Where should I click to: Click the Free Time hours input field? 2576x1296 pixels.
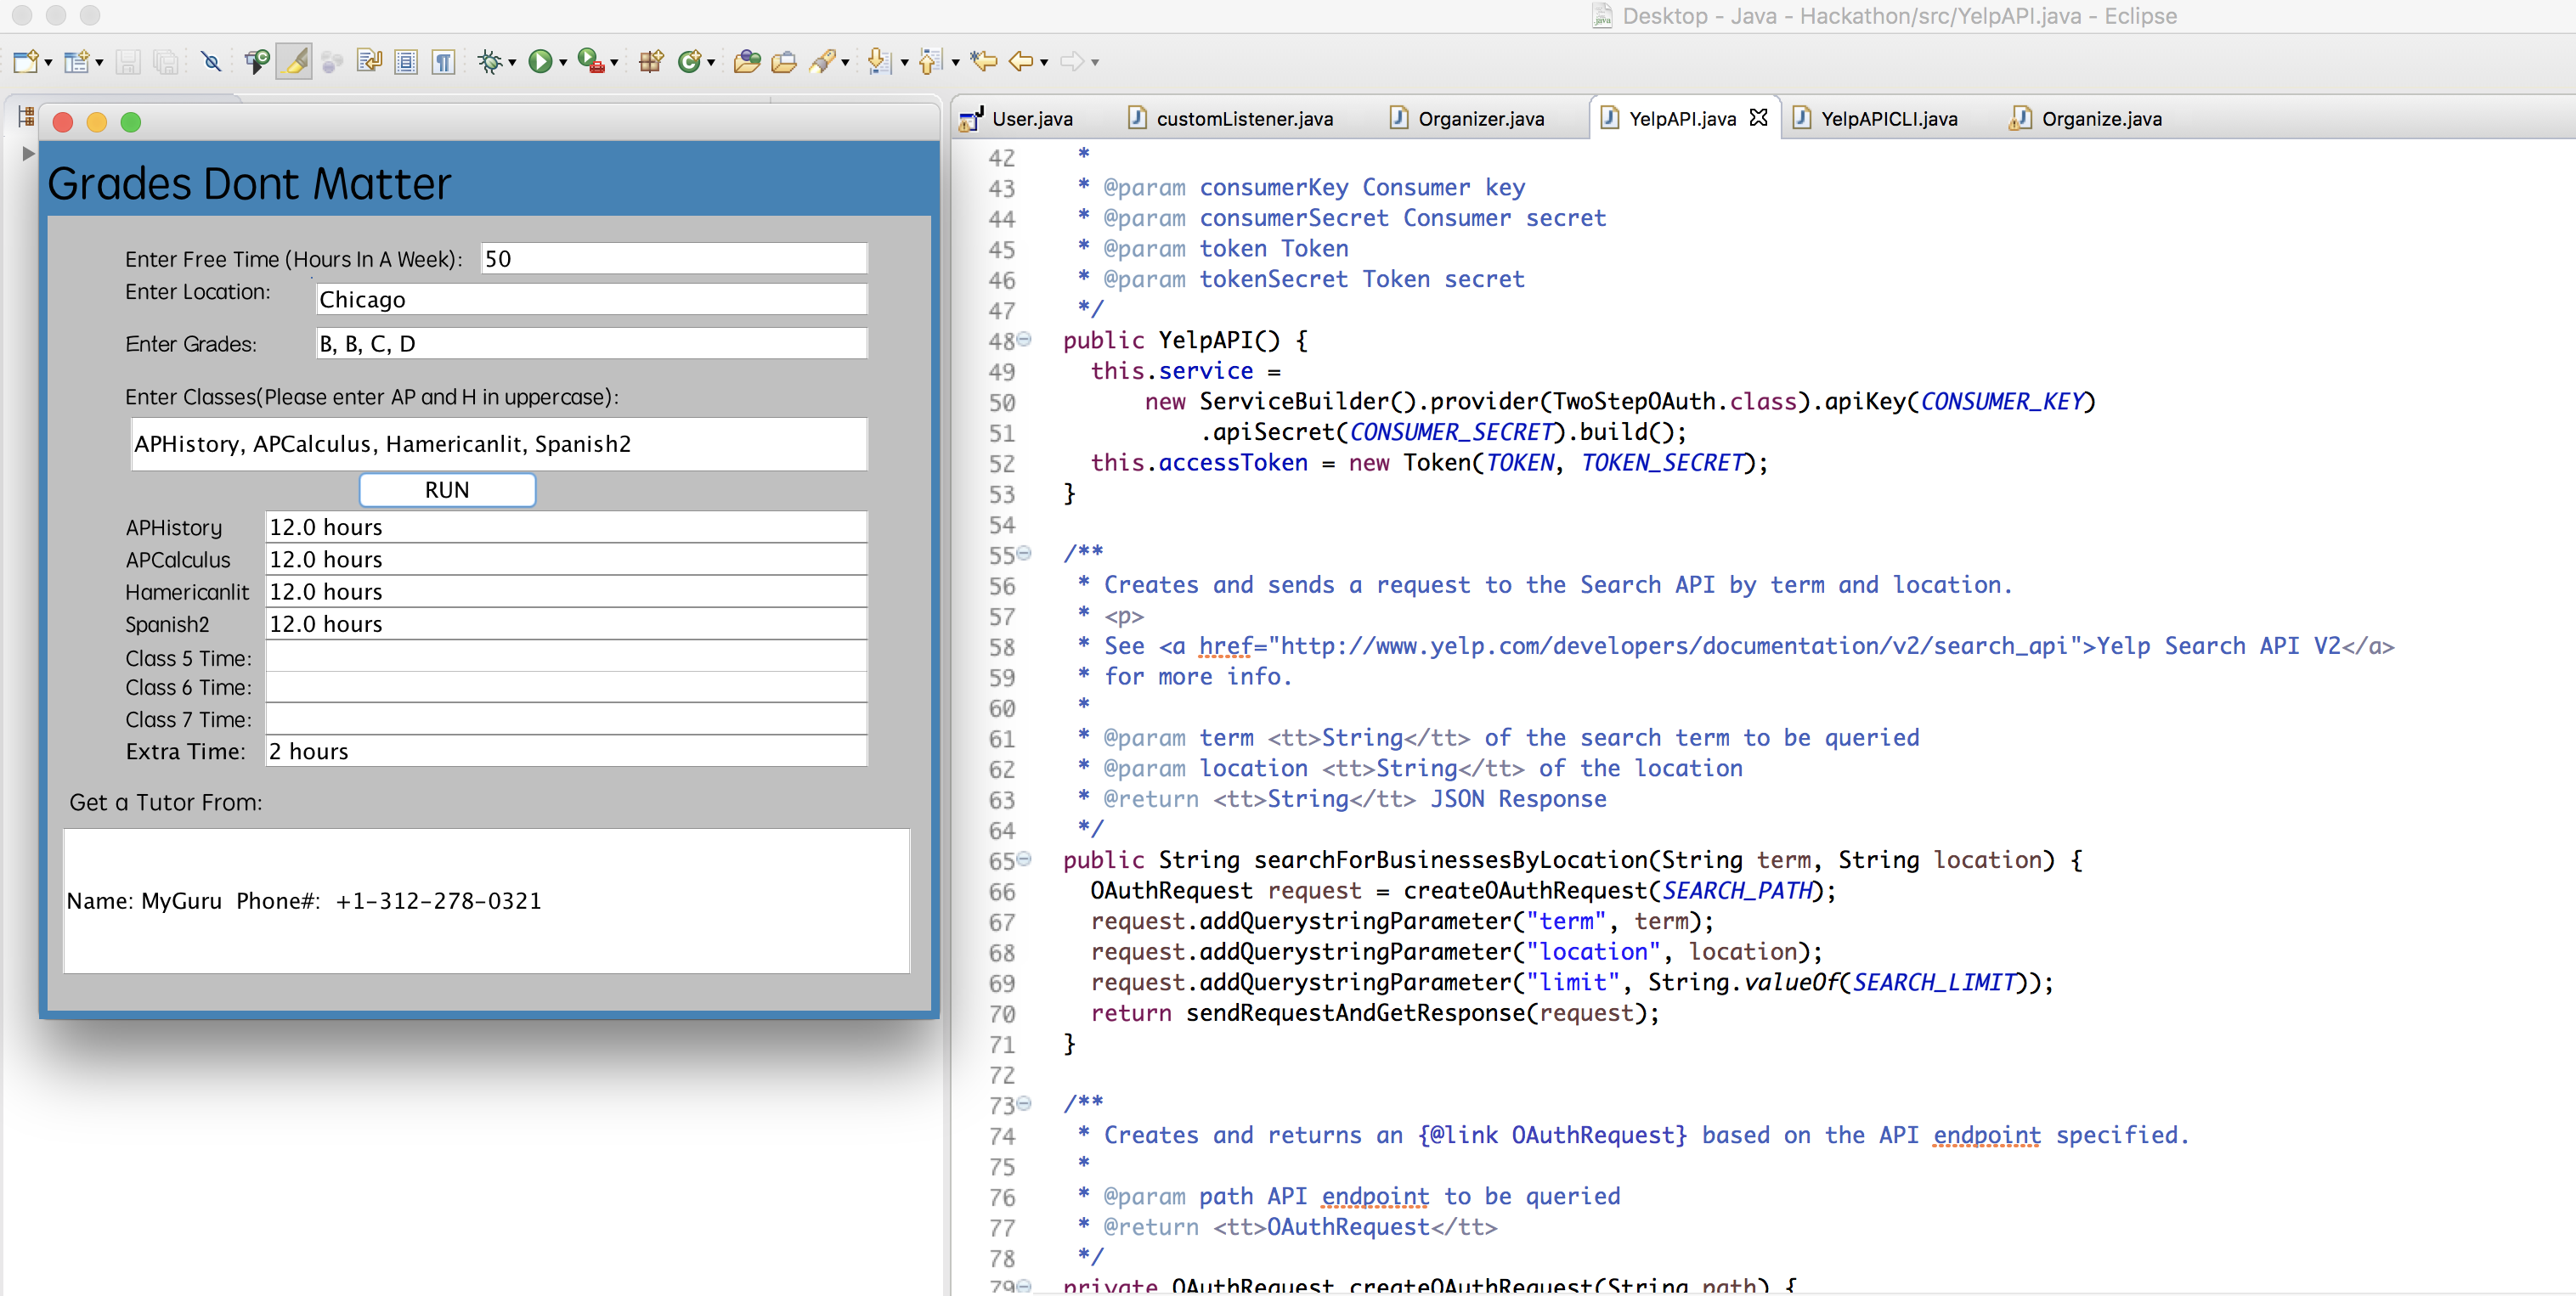coord(673,259)
